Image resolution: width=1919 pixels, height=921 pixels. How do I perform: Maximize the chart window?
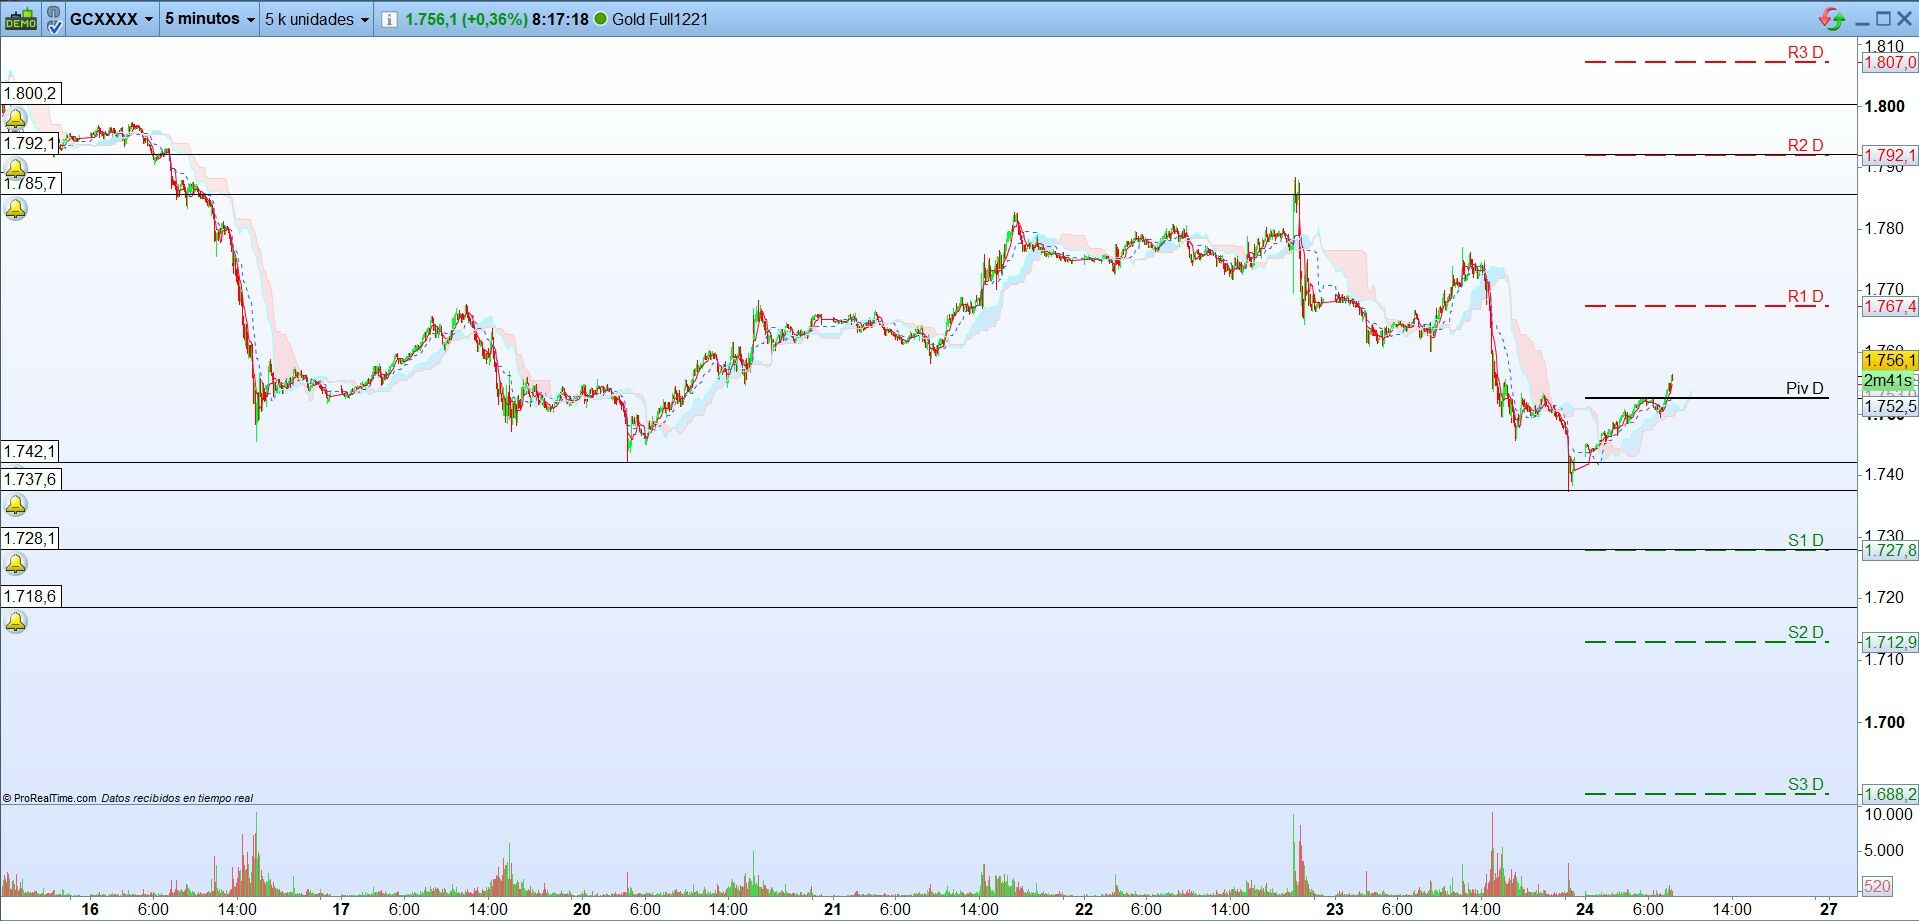(x=1883, y=19)
